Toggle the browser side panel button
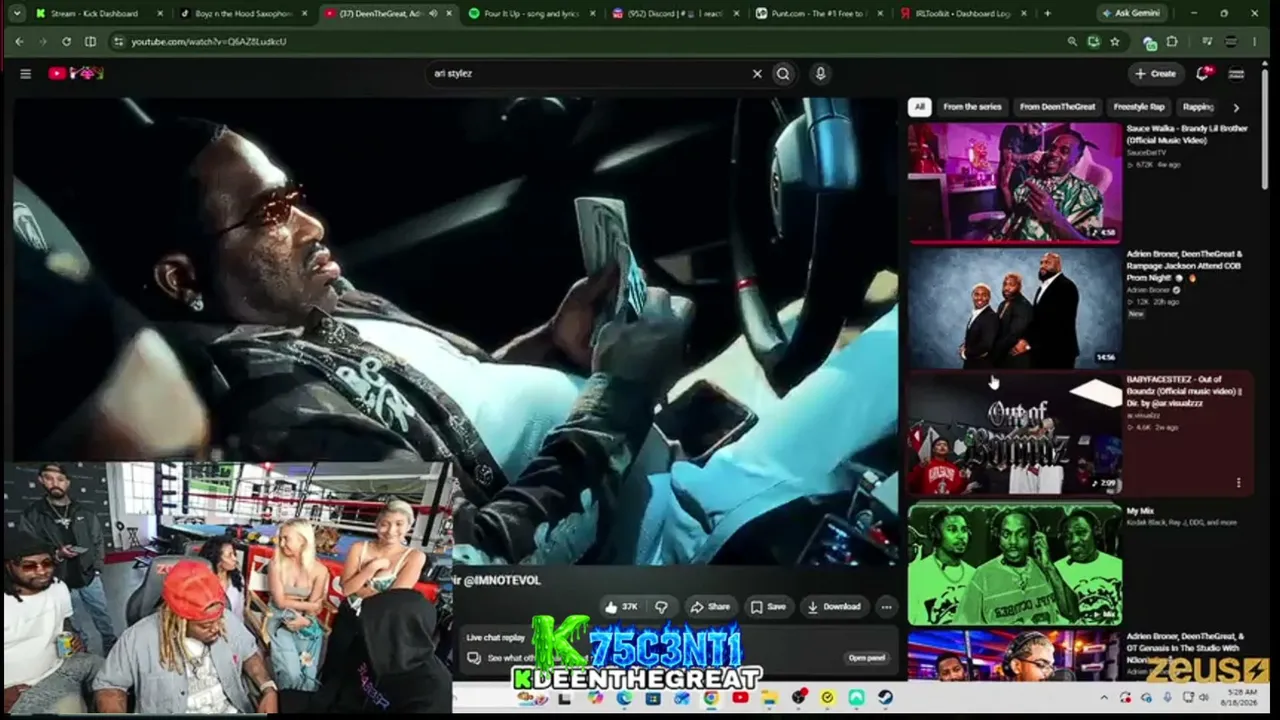The width and height of the screenshot is (1280, 720). click(x=90, y=42)
